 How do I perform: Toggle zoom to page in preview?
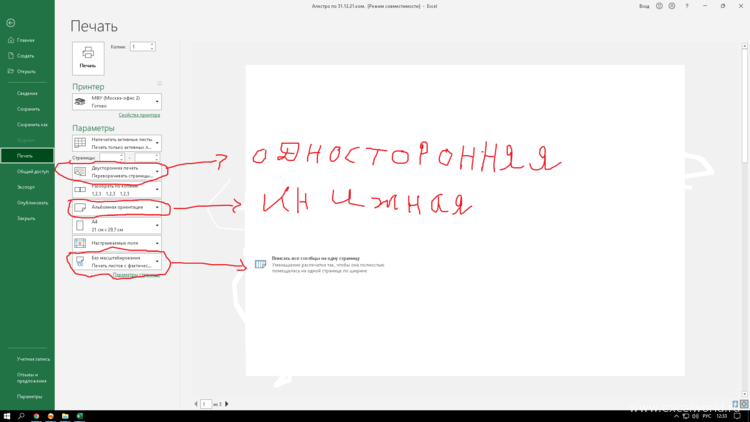(744, 404)
